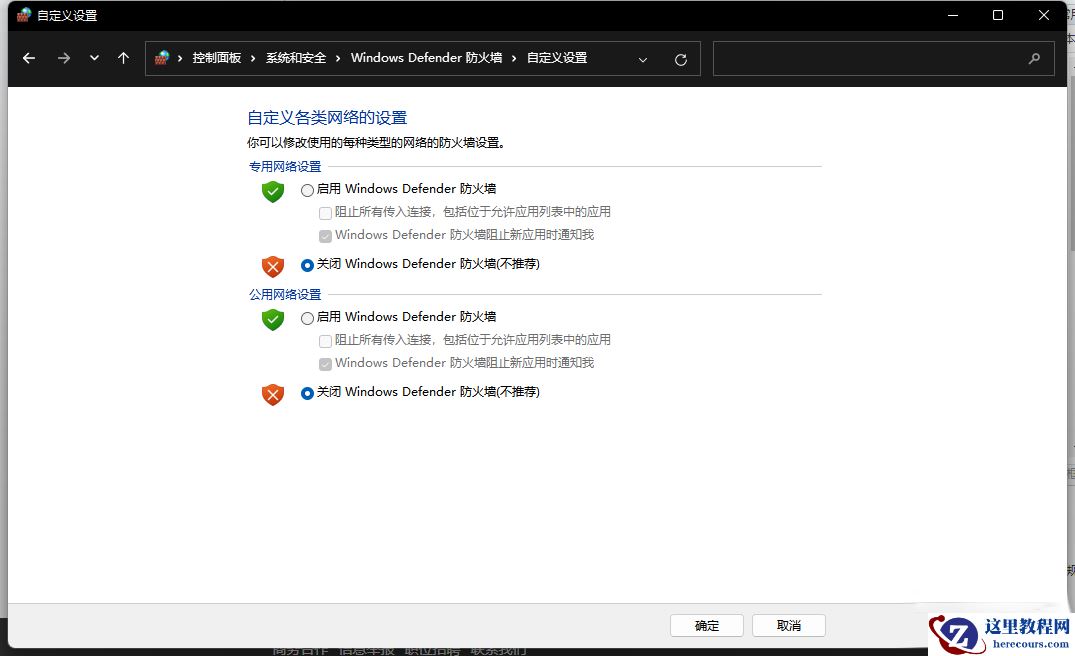Navigate to 控制面板 via the breadcrumb
The width and height of the screenshot is (1075, 656).
tap(216, 58)
